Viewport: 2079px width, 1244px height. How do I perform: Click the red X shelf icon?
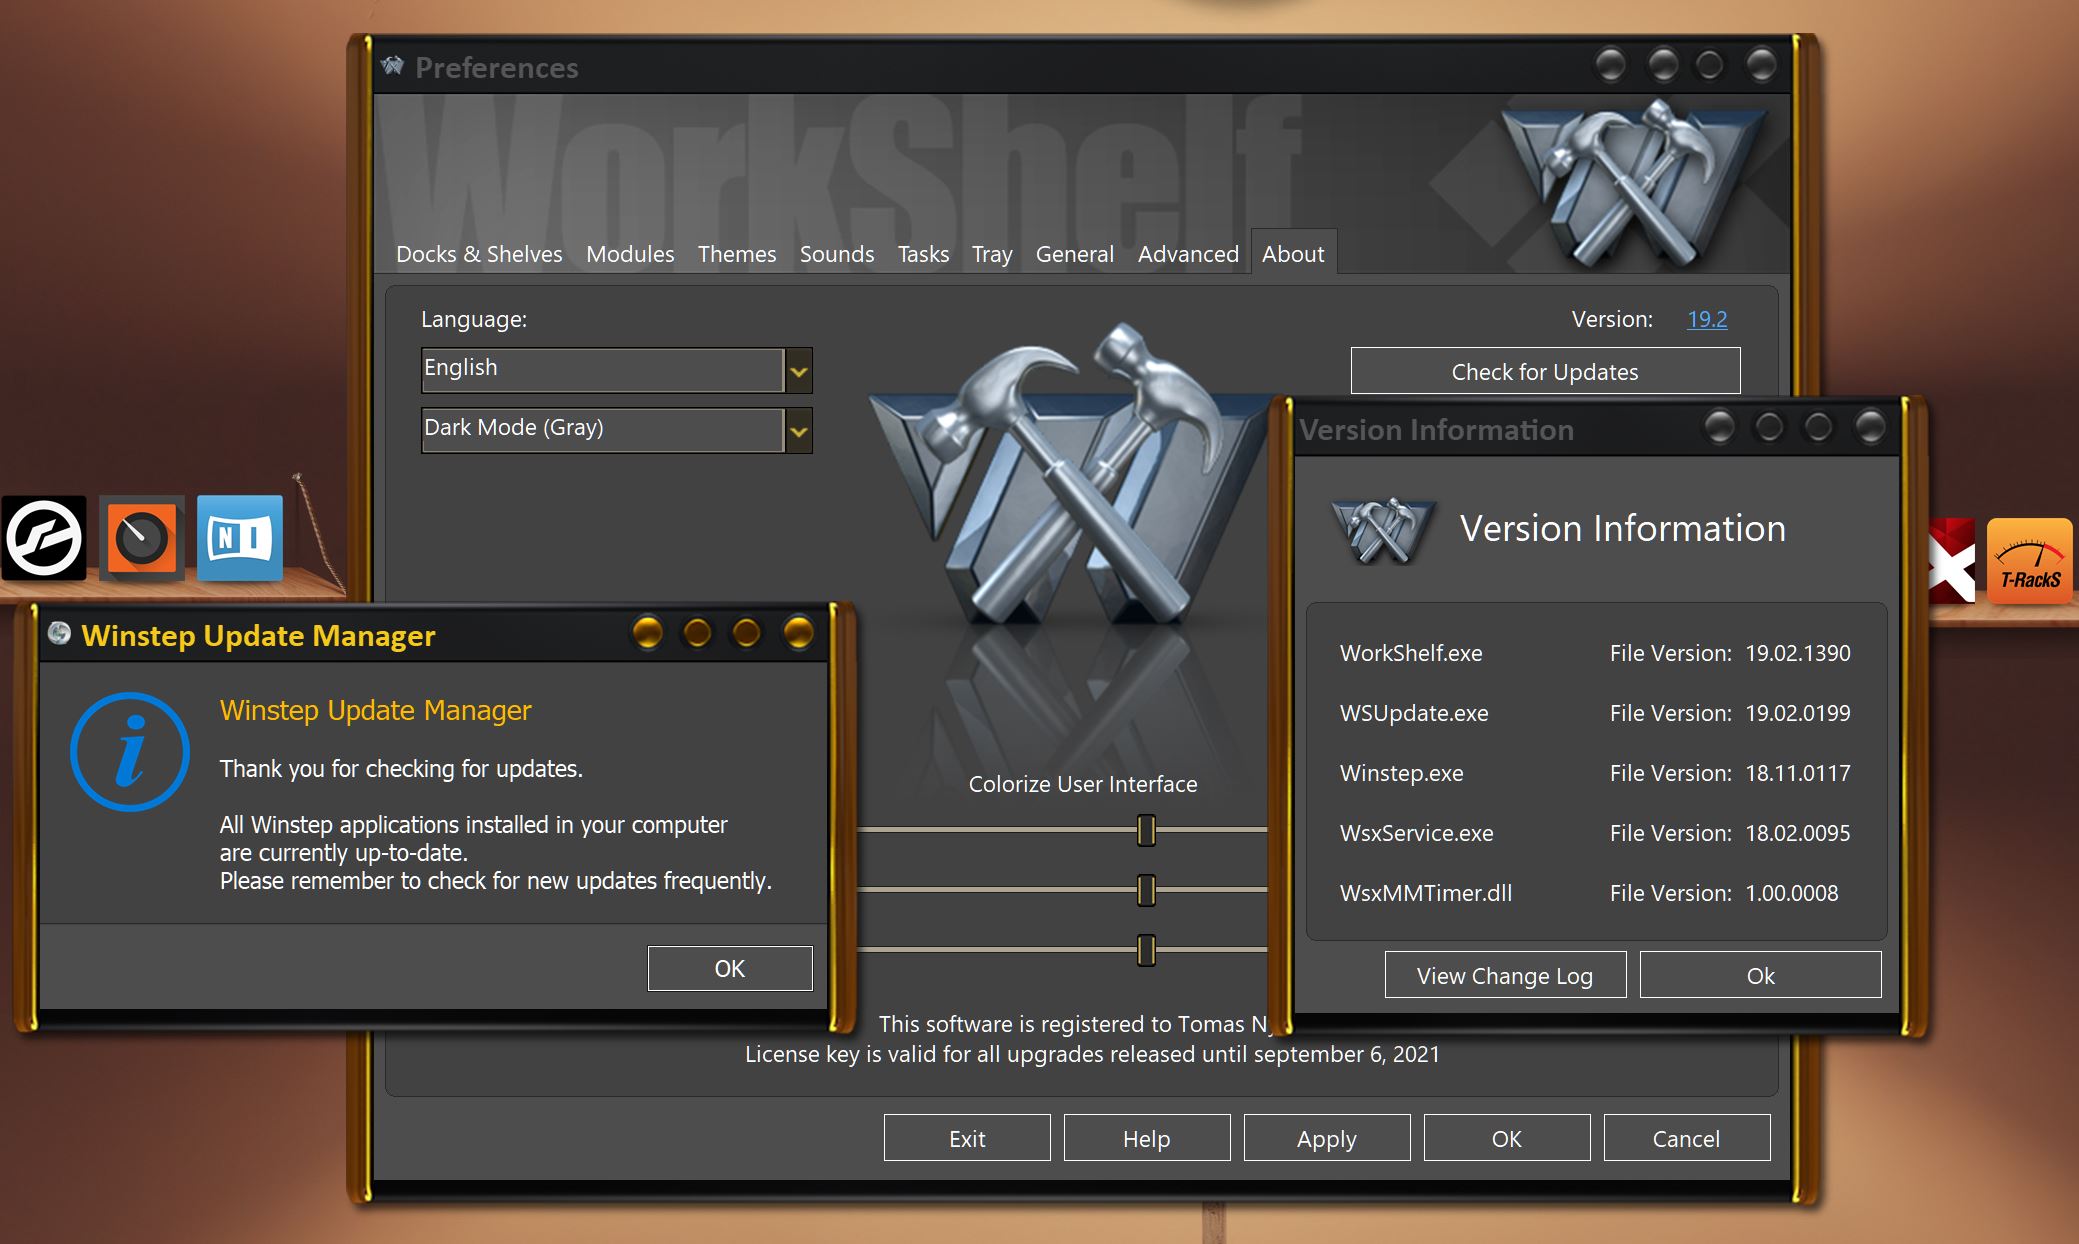[1951, 562]
